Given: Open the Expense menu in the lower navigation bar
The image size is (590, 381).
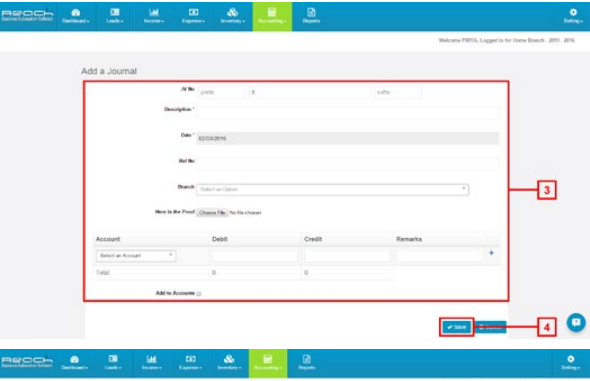Looking at the screenshot, I should (x=190, y=363).
